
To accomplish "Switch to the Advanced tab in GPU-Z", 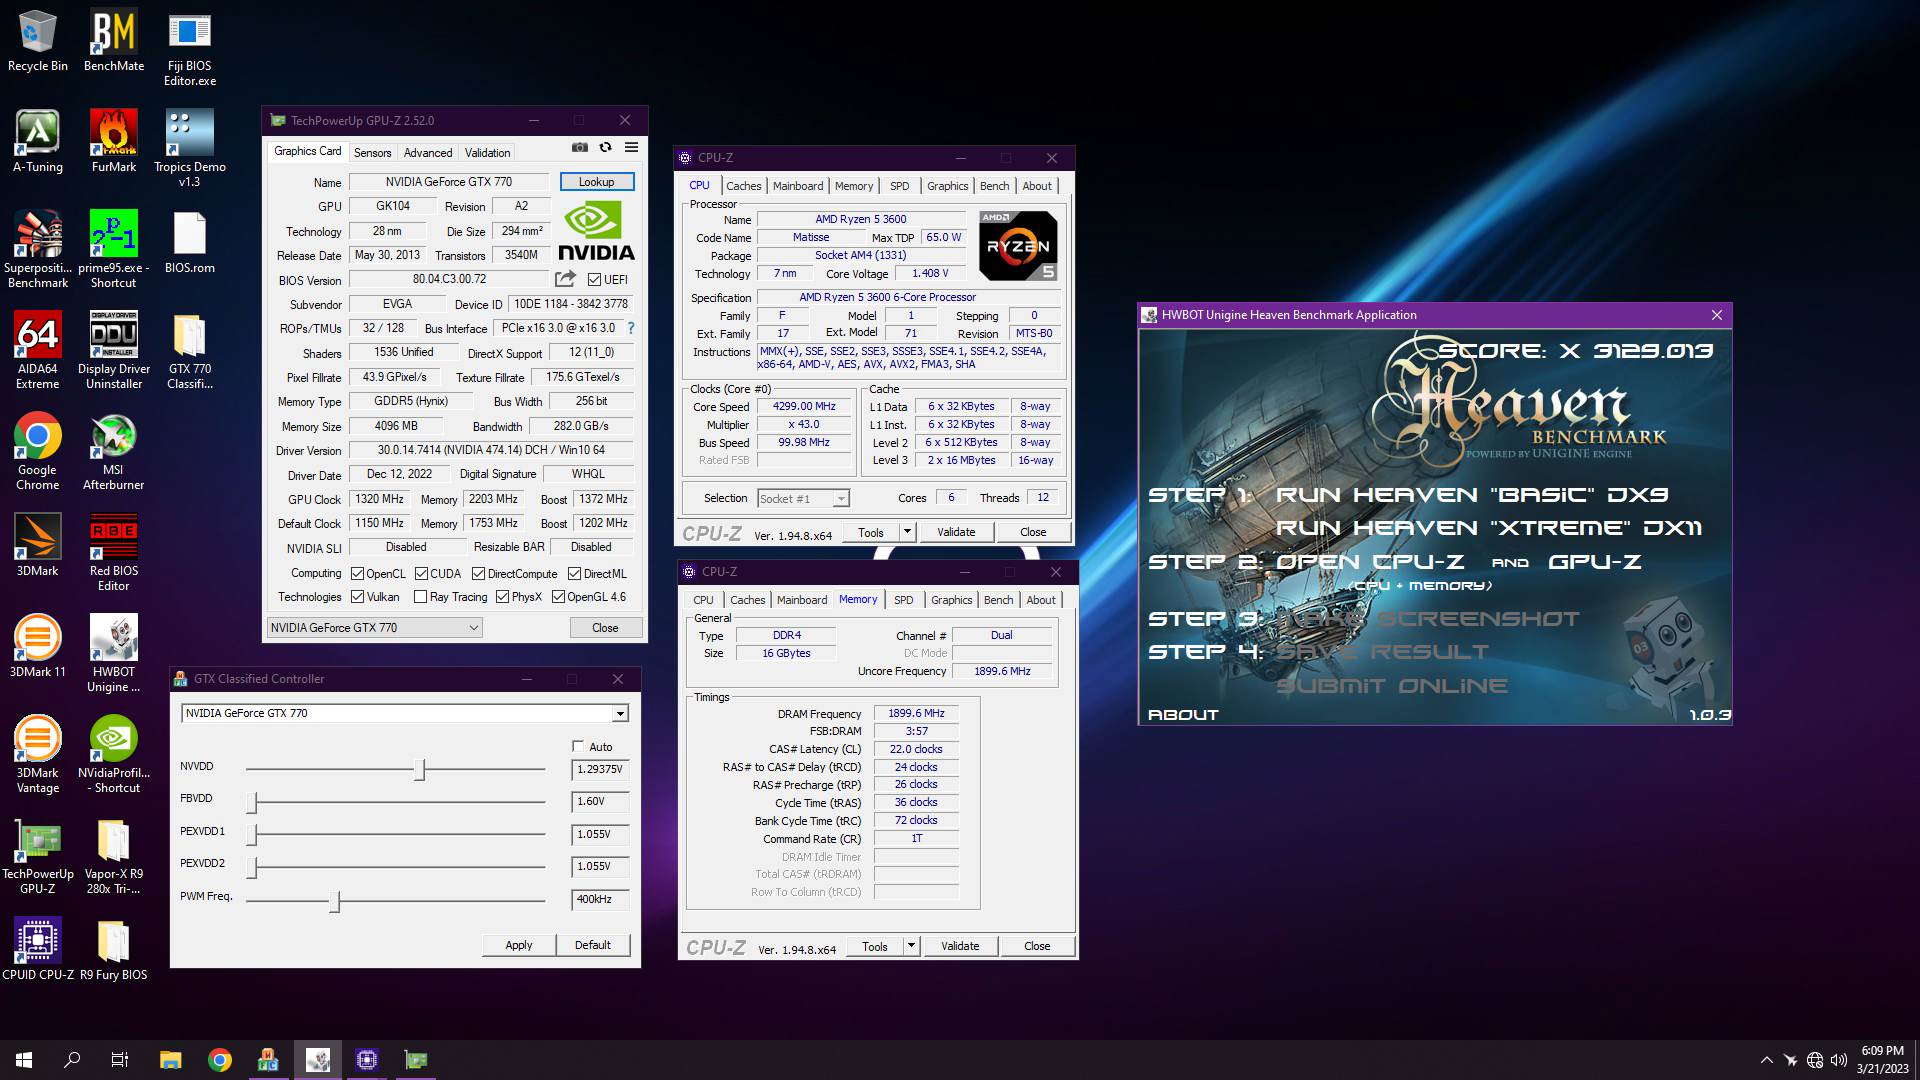I will [428, 153].
